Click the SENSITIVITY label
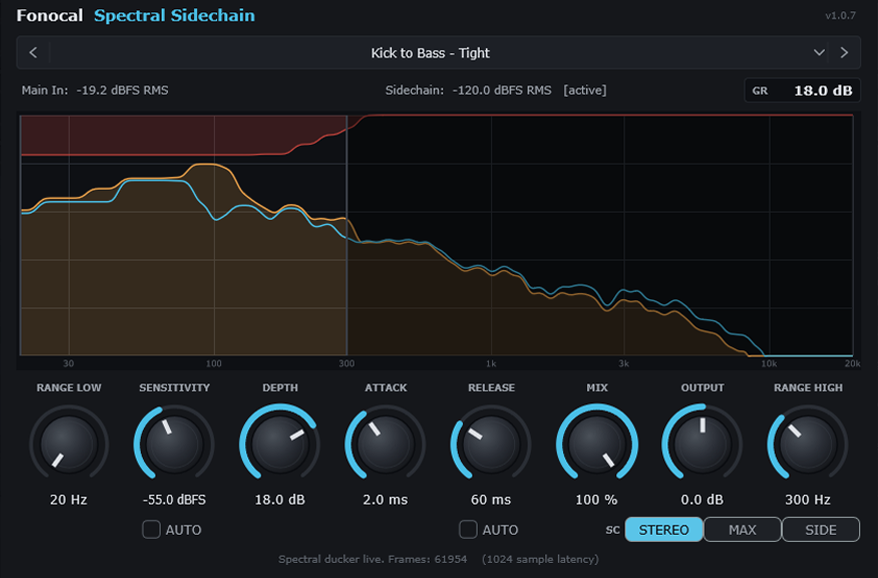Image resolution: width=878 pixels, height=578 pixels. coord(174,388)
